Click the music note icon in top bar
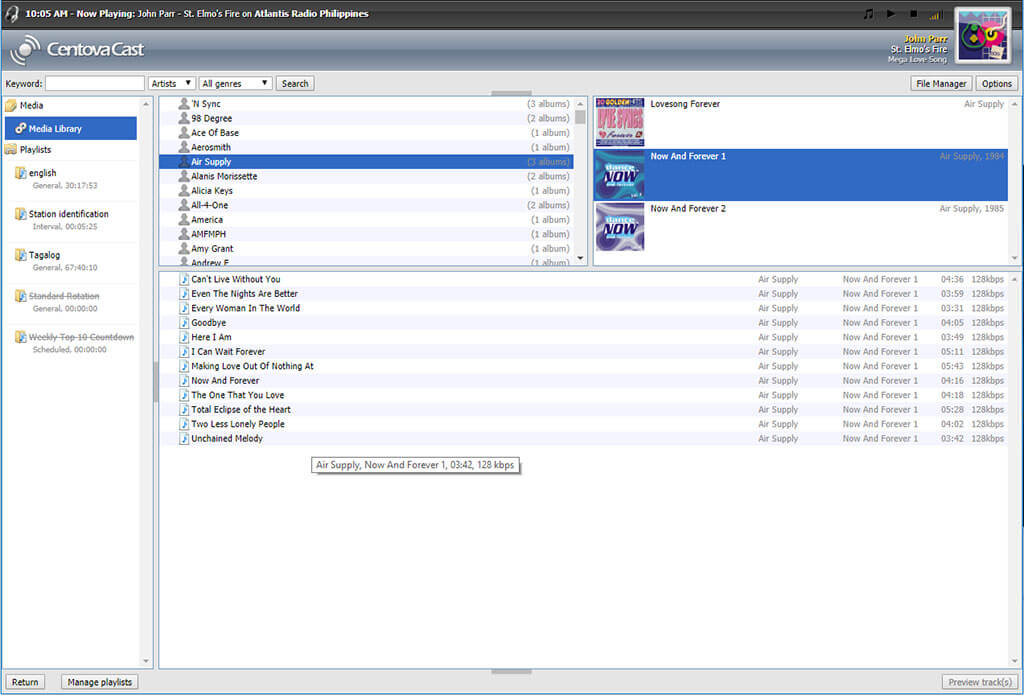 868,14
